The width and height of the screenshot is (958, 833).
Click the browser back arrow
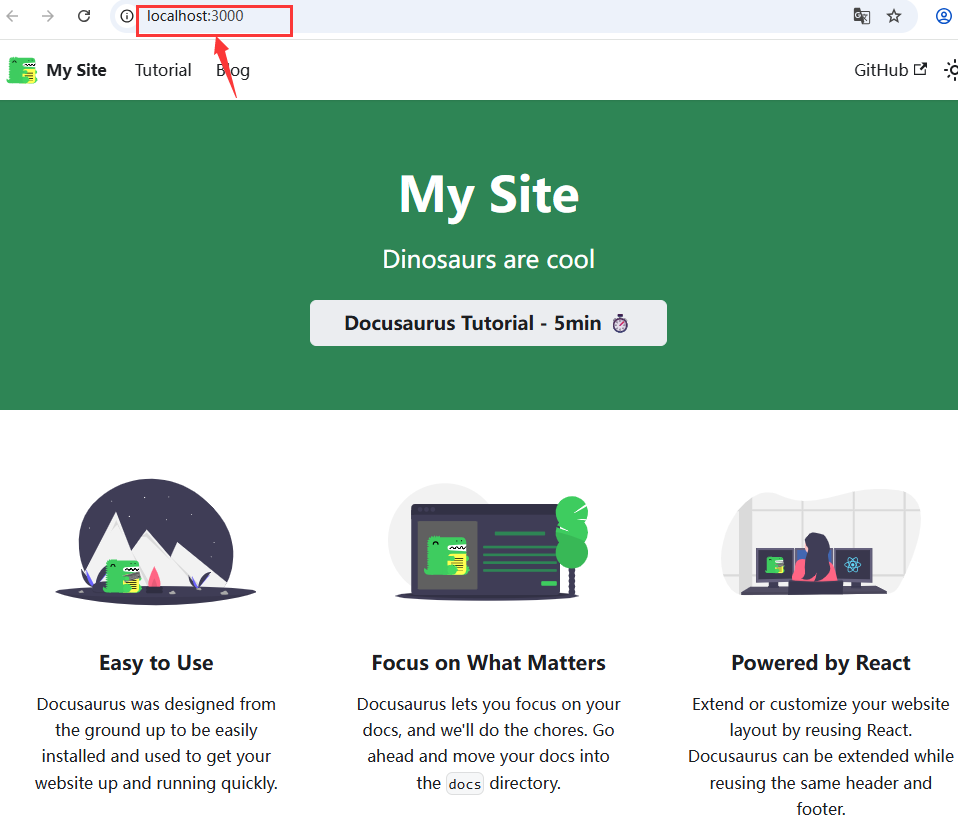click(13, 16)
